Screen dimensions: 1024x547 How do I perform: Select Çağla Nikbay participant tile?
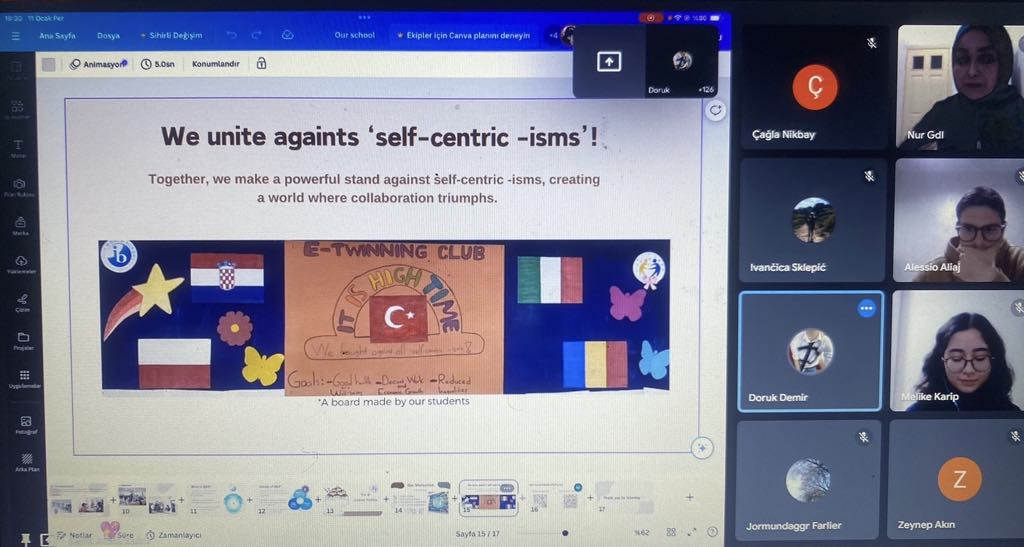tap(813, 87)
